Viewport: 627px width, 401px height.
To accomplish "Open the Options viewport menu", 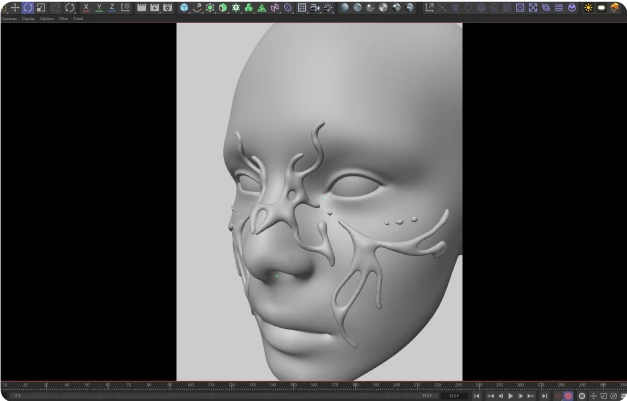I will [47, 19].
